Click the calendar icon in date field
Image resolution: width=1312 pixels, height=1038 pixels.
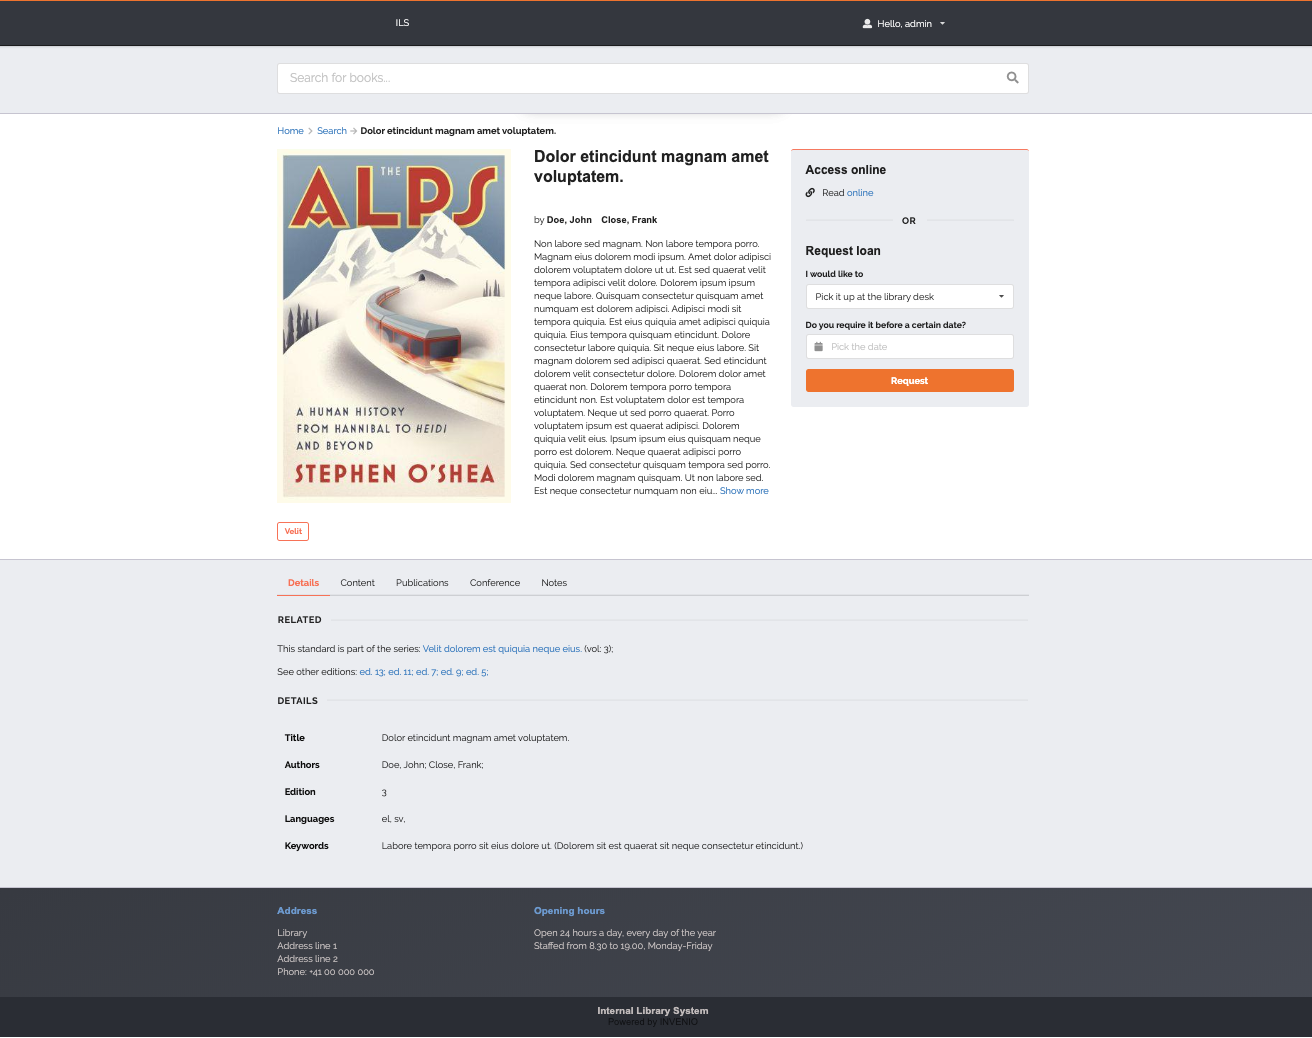[818, 347]
